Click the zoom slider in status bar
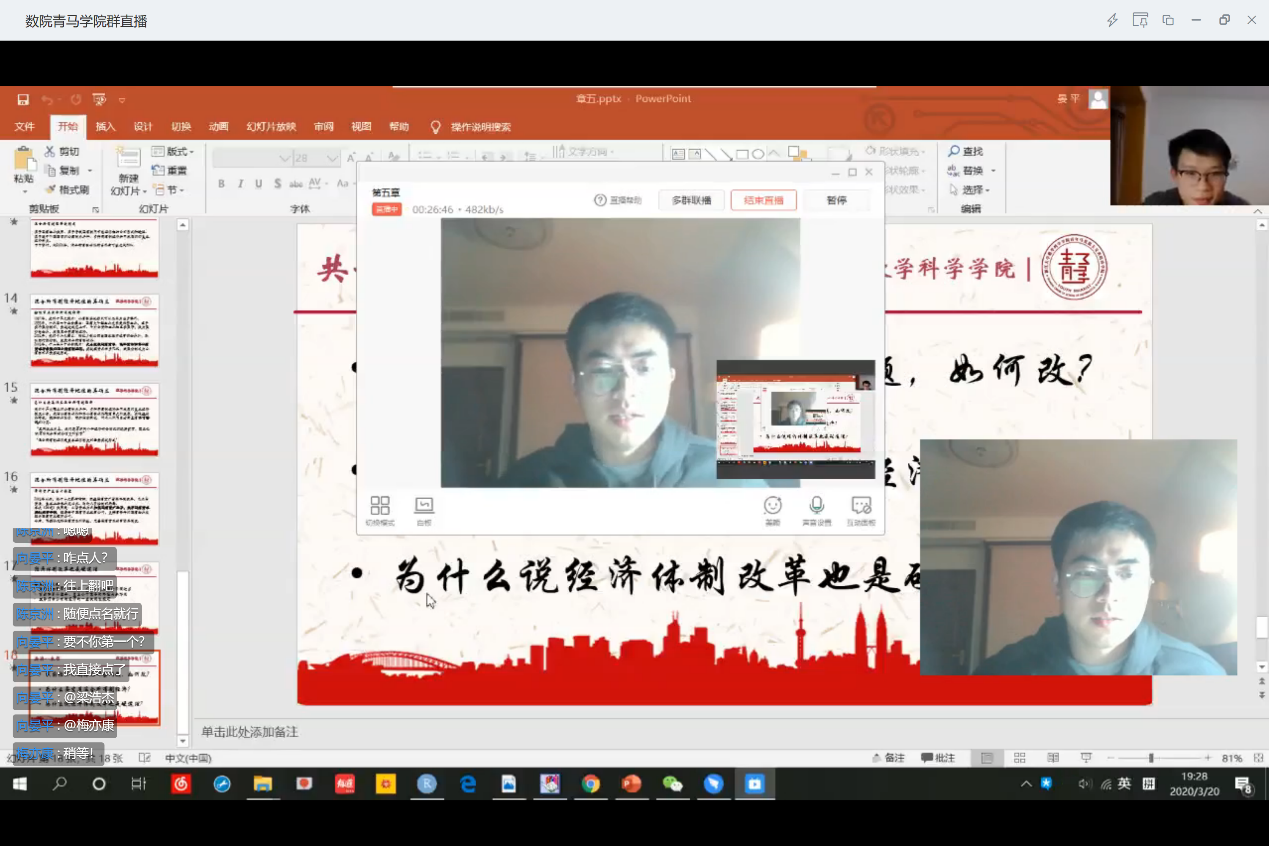This screenshot has height=846, width=1269. point(1151,758)
